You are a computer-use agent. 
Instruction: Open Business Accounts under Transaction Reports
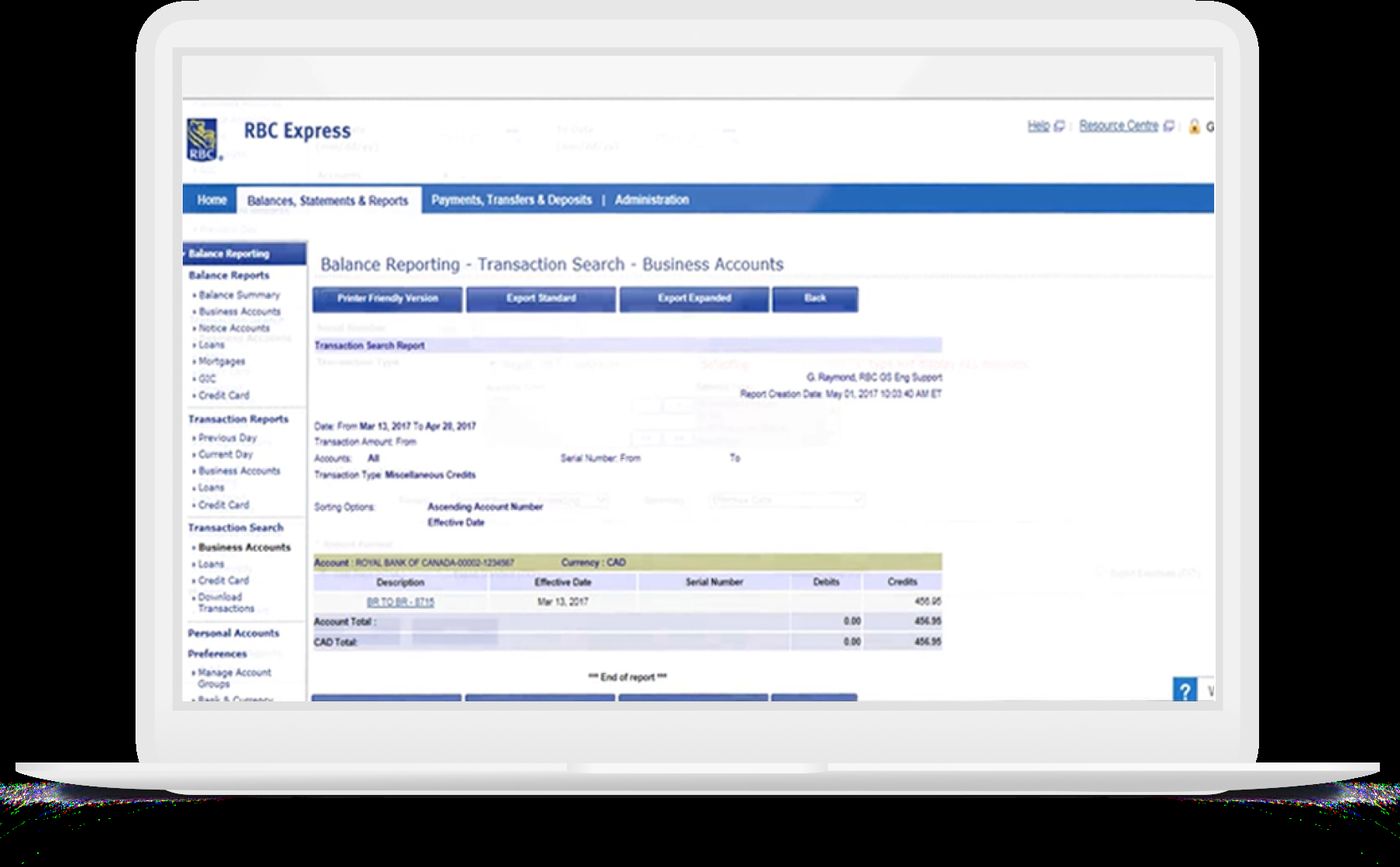point(239,471)
